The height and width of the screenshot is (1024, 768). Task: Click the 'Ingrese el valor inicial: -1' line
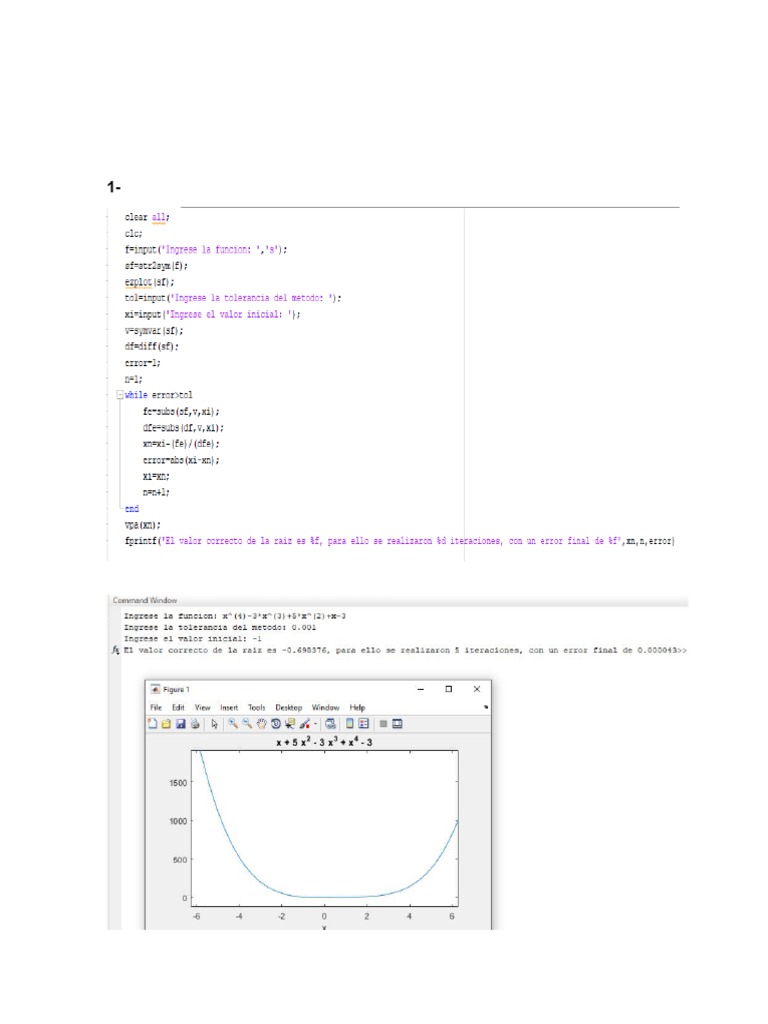point(193,639)
